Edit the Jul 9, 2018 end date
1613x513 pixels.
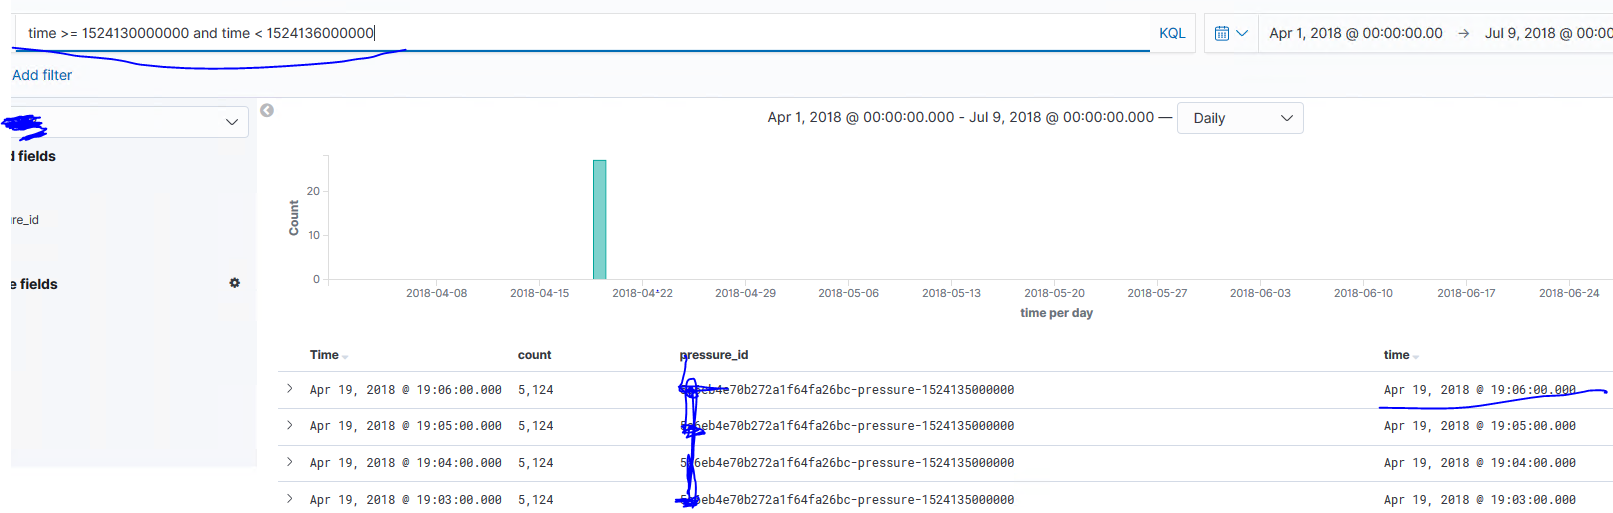1548,33
